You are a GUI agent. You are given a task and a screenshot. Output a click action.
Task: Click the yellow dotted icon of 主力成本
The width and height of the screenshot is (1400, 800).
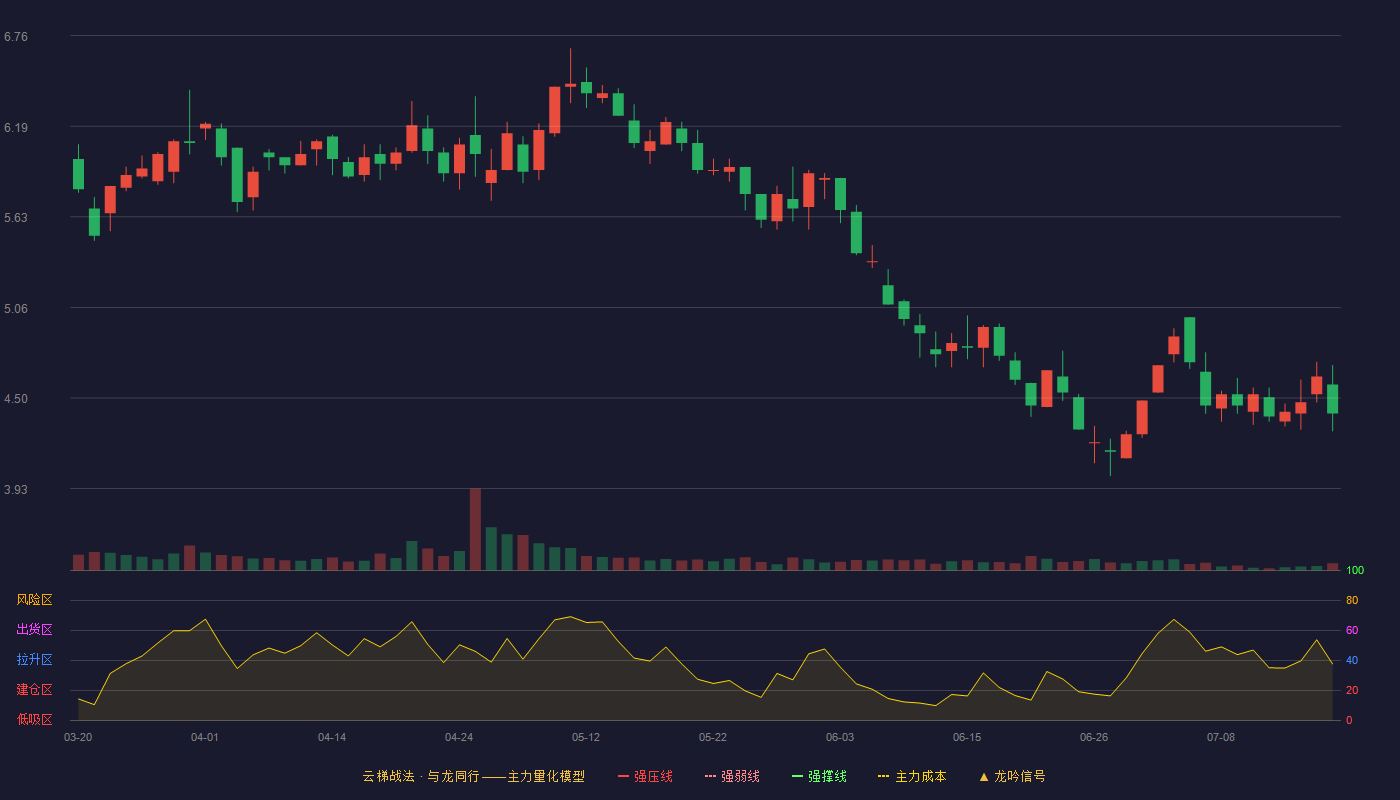point(883,776)
